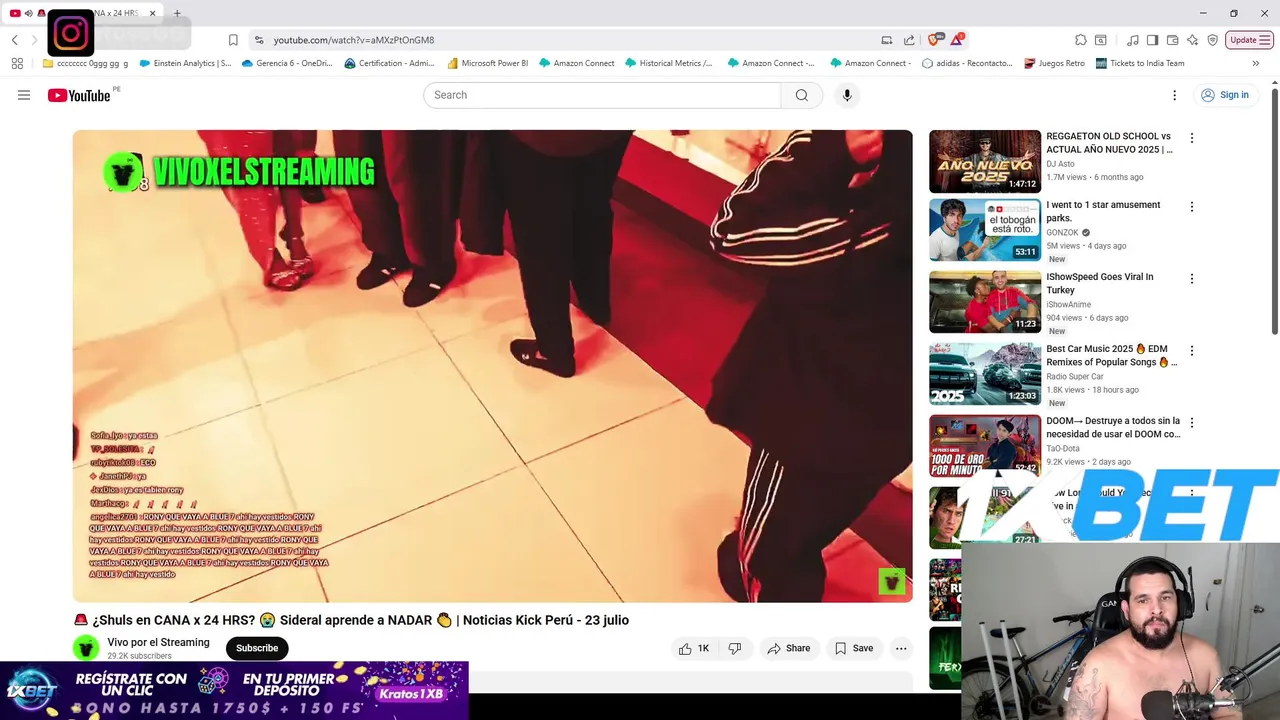Screen dimensions: 1280x720
Task: Open browser extensions puzzle icon
Action: pyautogui.click(x=1081, y=40)
